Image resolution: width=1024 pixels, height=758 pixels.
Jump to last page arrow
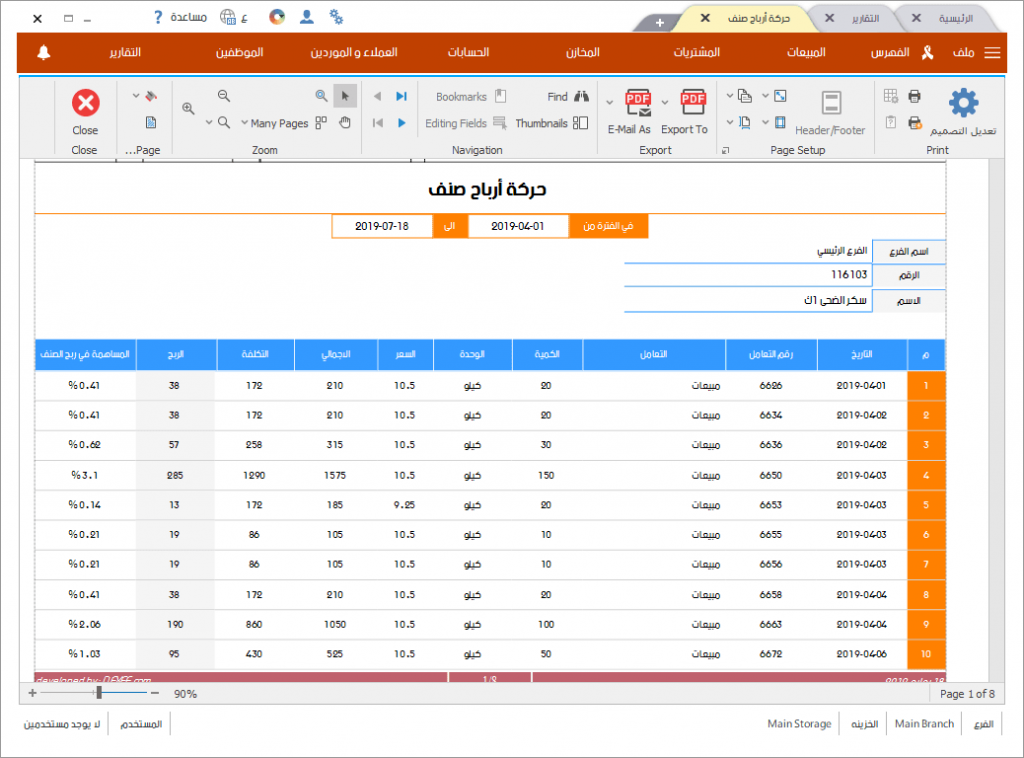point(402,96)
